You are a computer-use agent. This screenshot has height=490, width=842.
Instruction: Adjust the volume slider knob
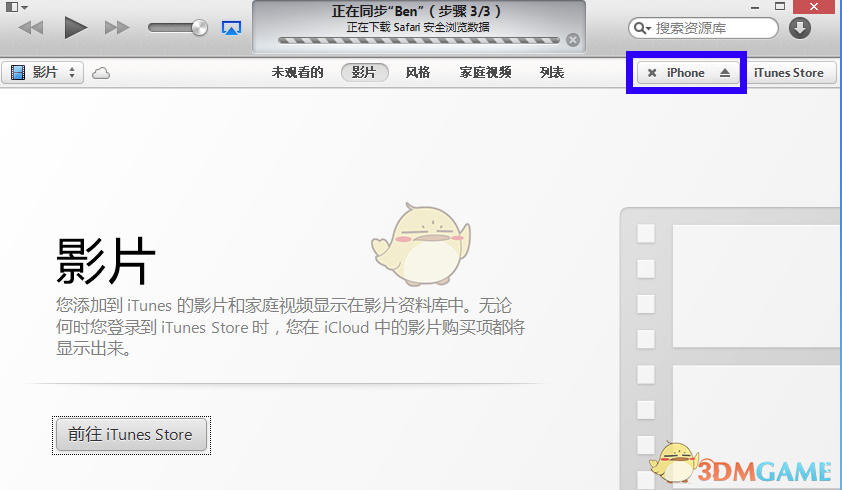point(199,27)
